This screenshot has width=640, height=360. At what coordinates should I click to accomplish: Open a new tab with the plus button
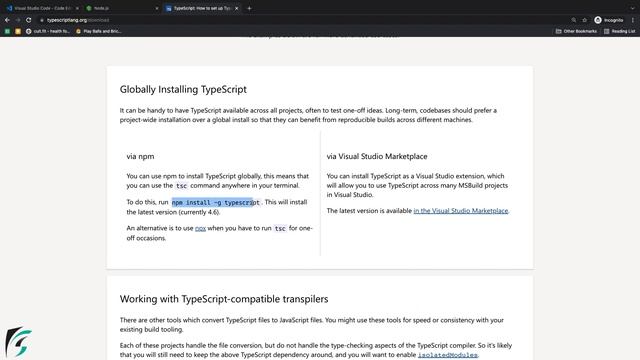tap(249, 8)
